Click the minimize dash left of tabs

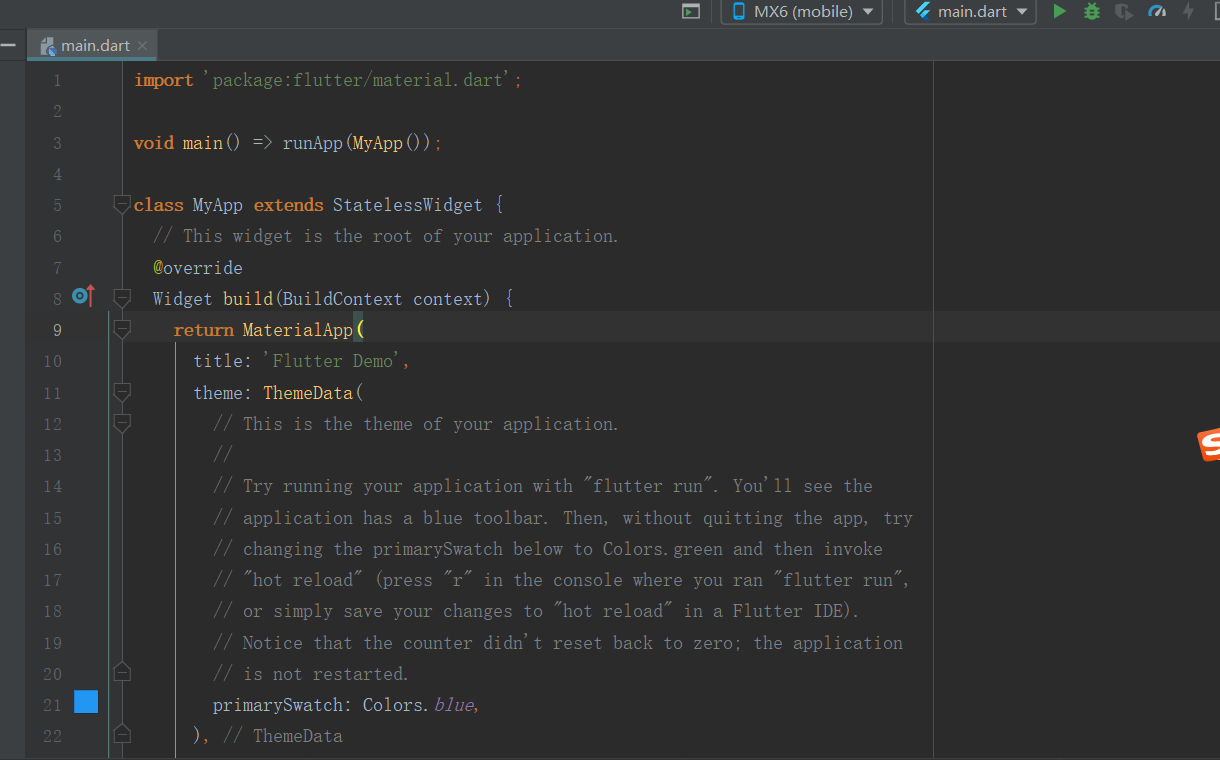point(8,45)
